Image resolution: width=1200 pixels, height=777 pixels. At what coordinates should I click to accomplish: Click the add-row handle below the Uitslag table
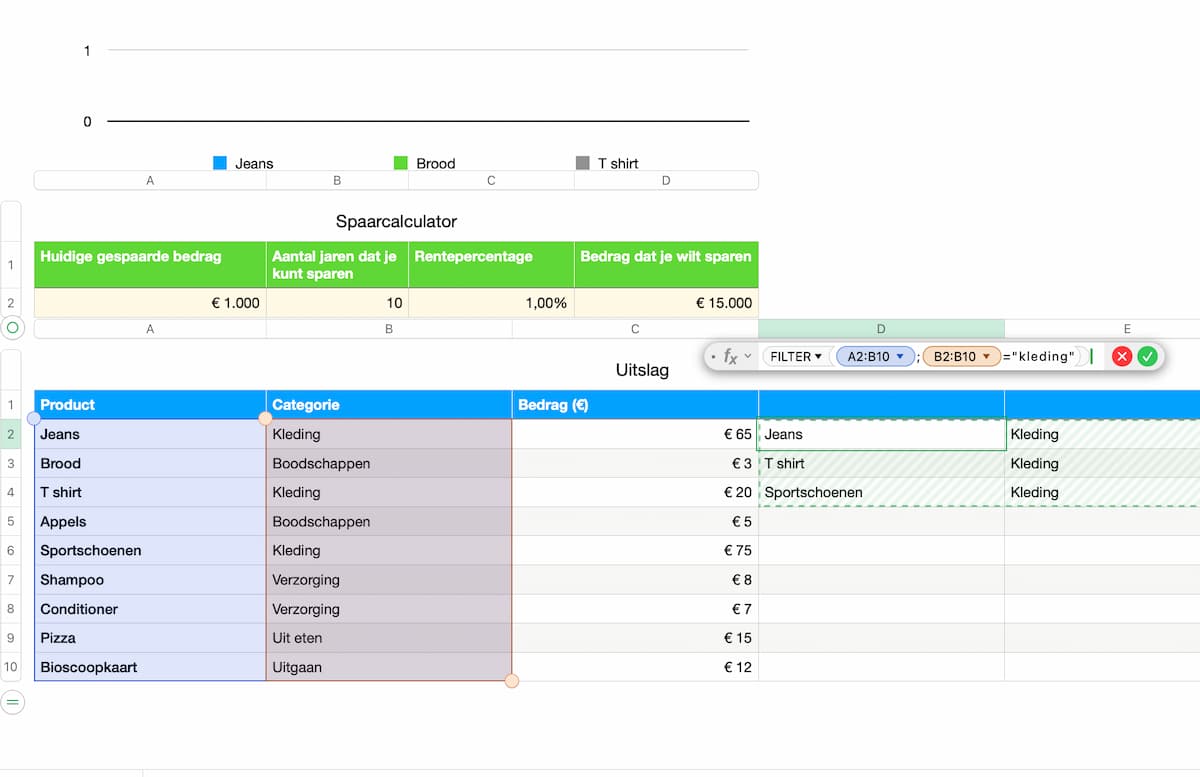click(x=12, y=703)
